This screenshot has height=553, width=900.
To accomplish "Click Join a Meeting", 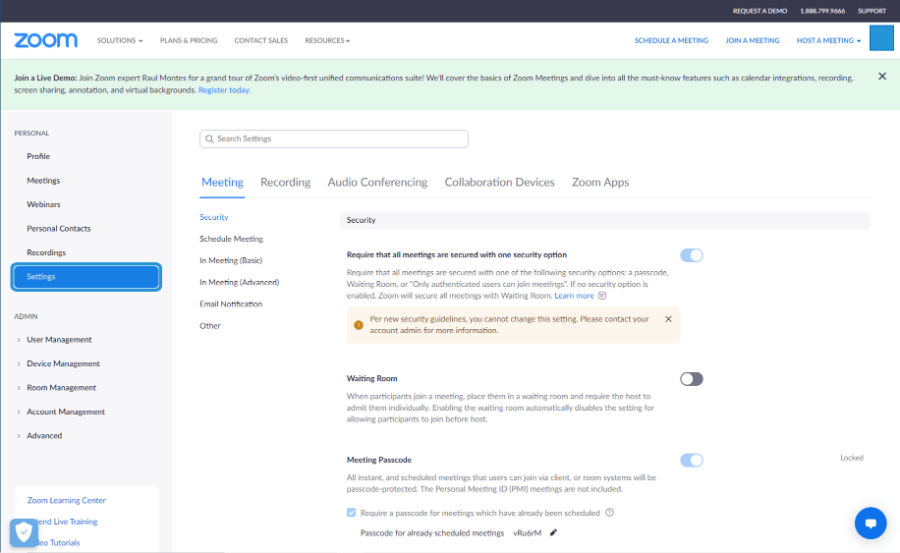I will click(x=752, y=40).
